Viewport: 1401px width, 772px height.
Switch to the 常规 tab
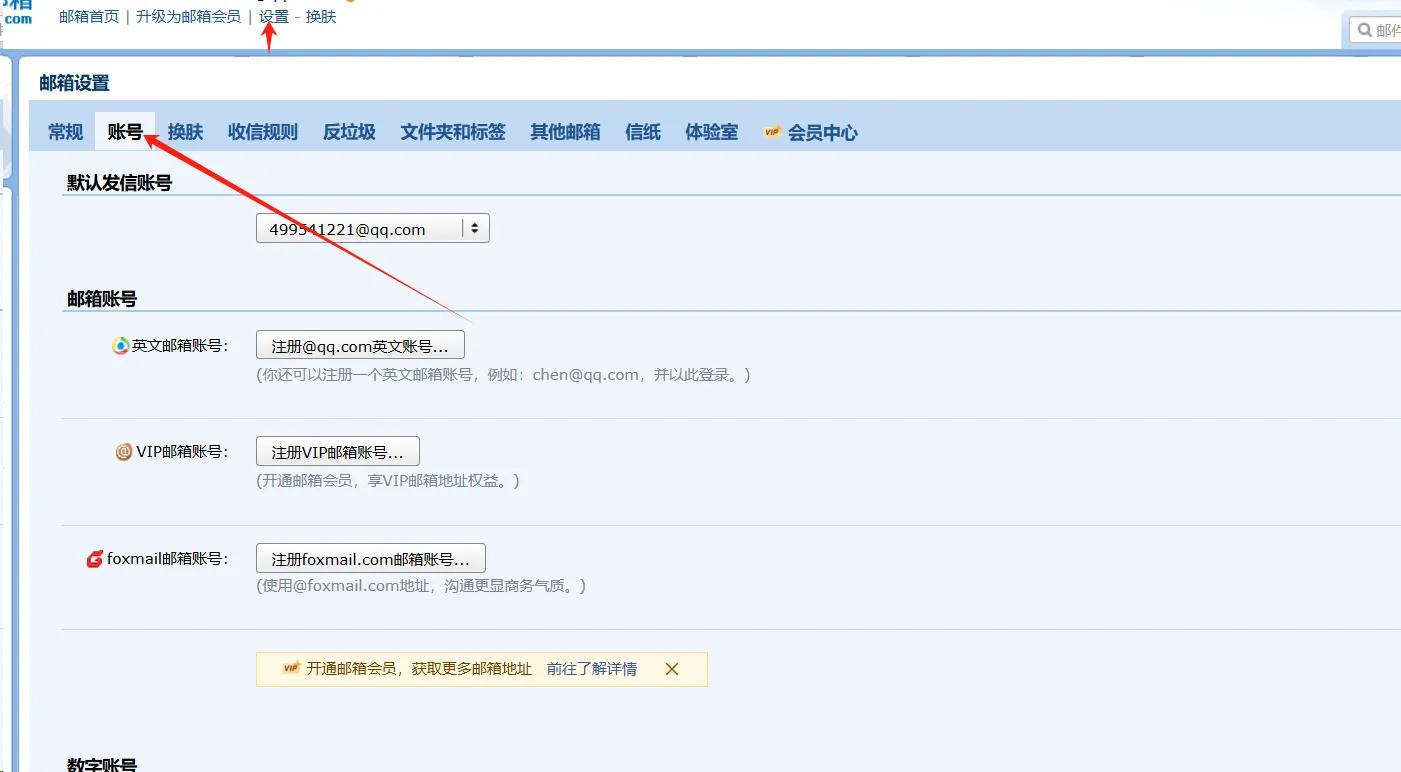66,132
